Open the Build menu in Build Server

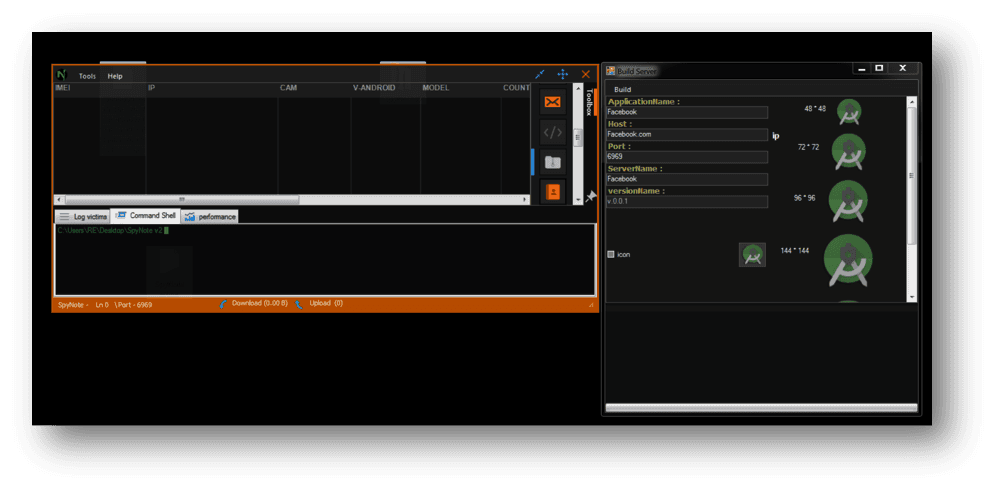622,90
